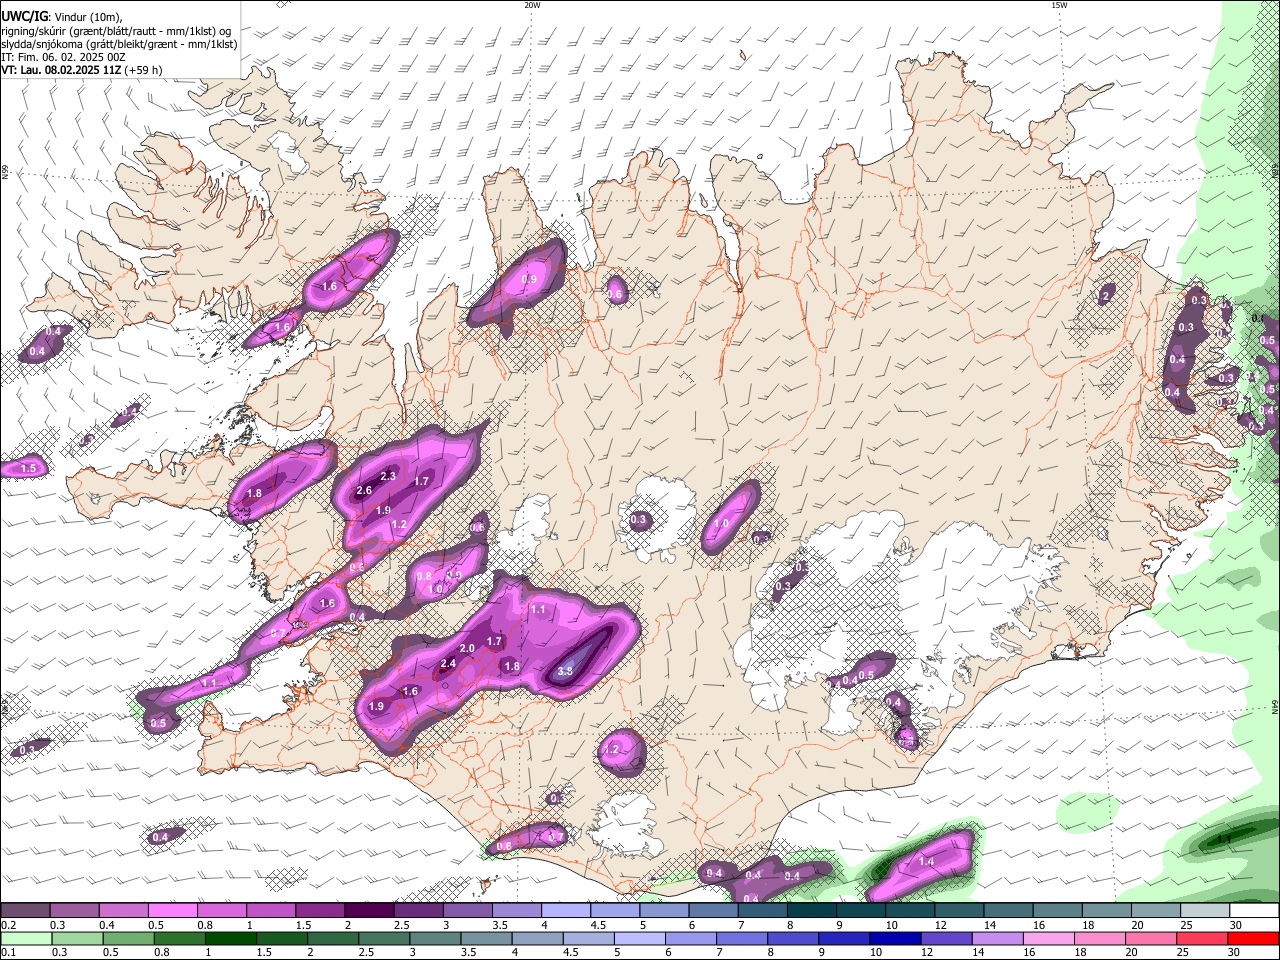Pick the 4.5 swatch in the upper legend row
1280x960 pixels.
coord(614,911)
